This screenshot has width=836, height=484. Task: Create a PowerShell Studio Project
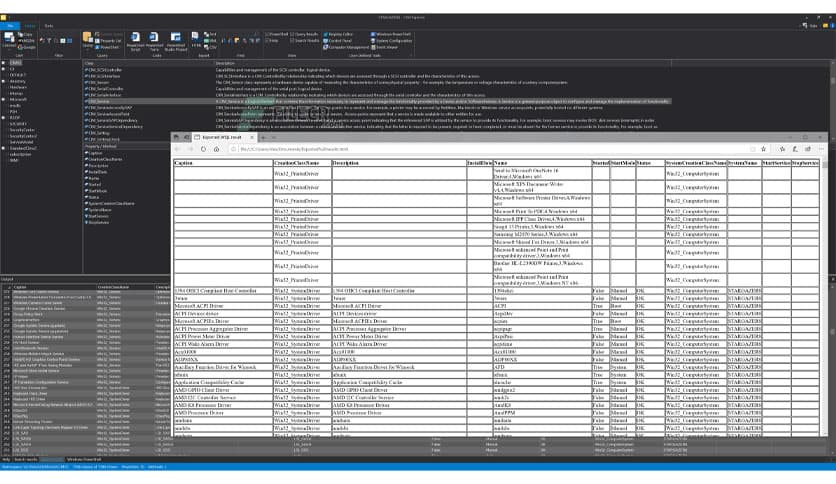176,41
